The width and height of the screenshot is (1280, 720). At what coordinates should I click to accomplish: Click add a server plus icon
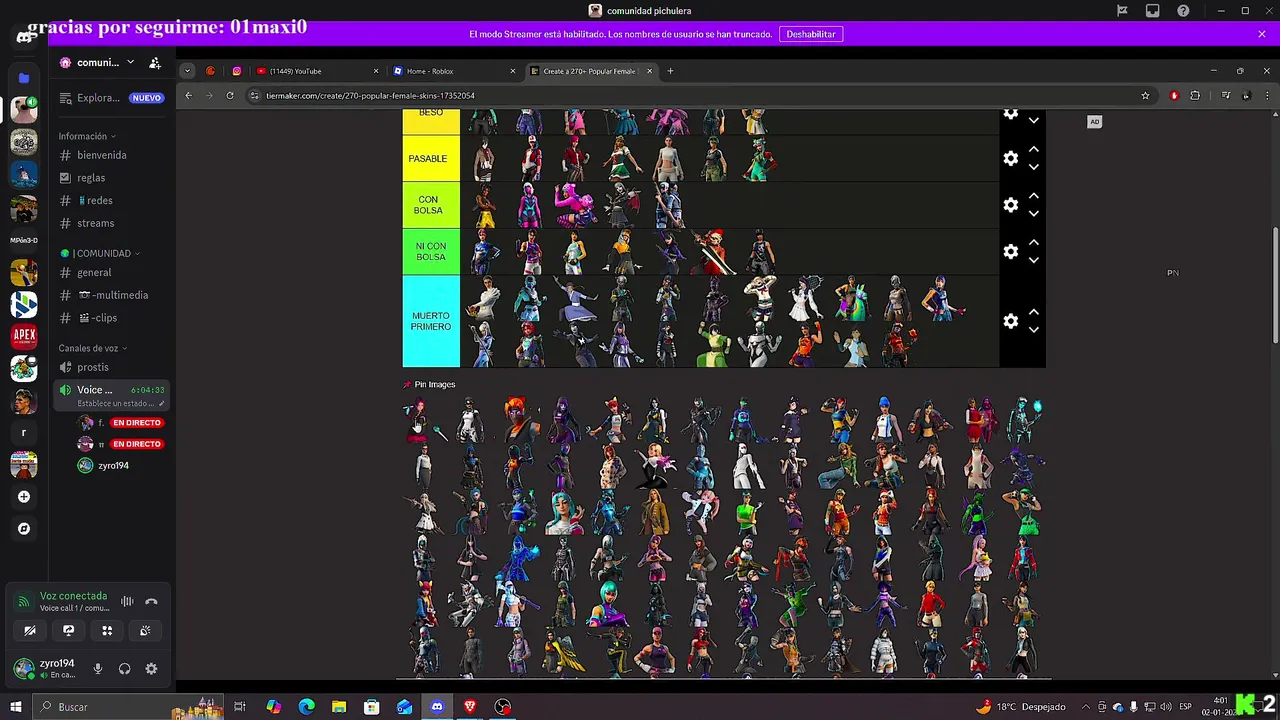pos(24,497)
